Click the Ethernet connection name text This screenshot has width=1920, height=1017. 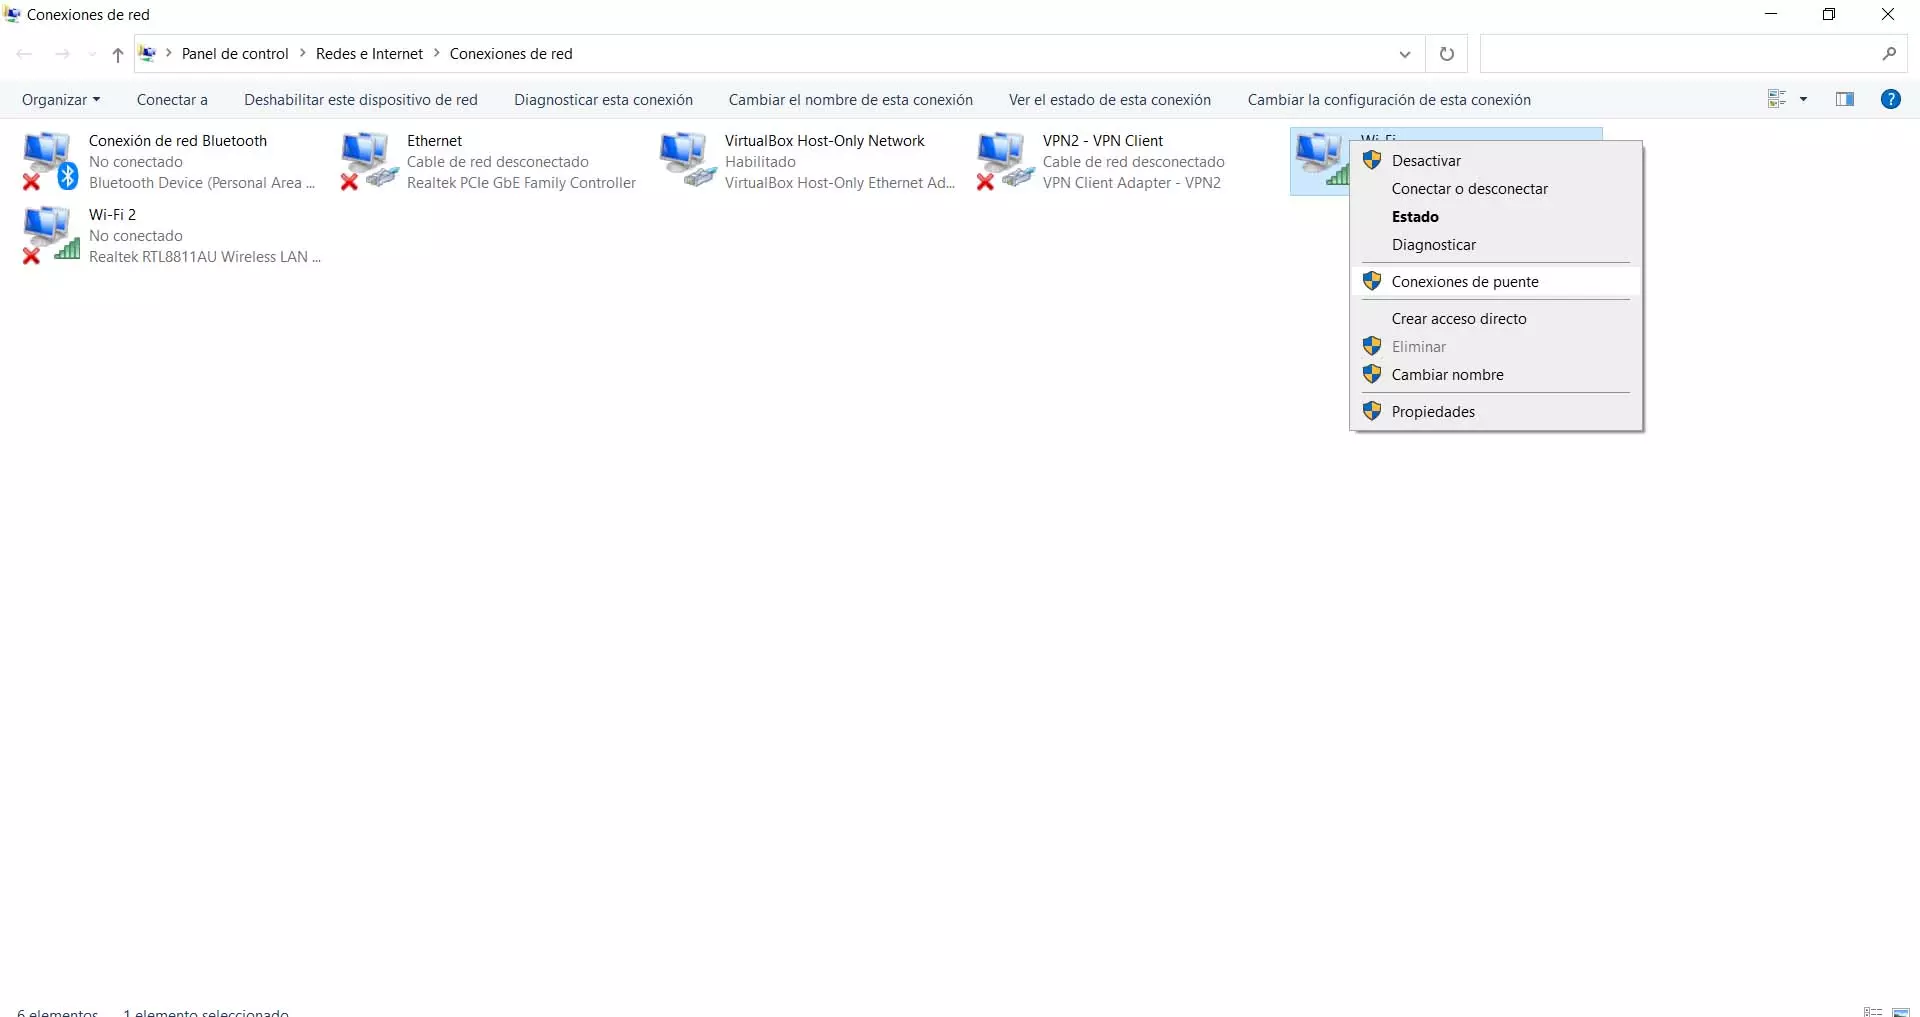pos(434,141)
